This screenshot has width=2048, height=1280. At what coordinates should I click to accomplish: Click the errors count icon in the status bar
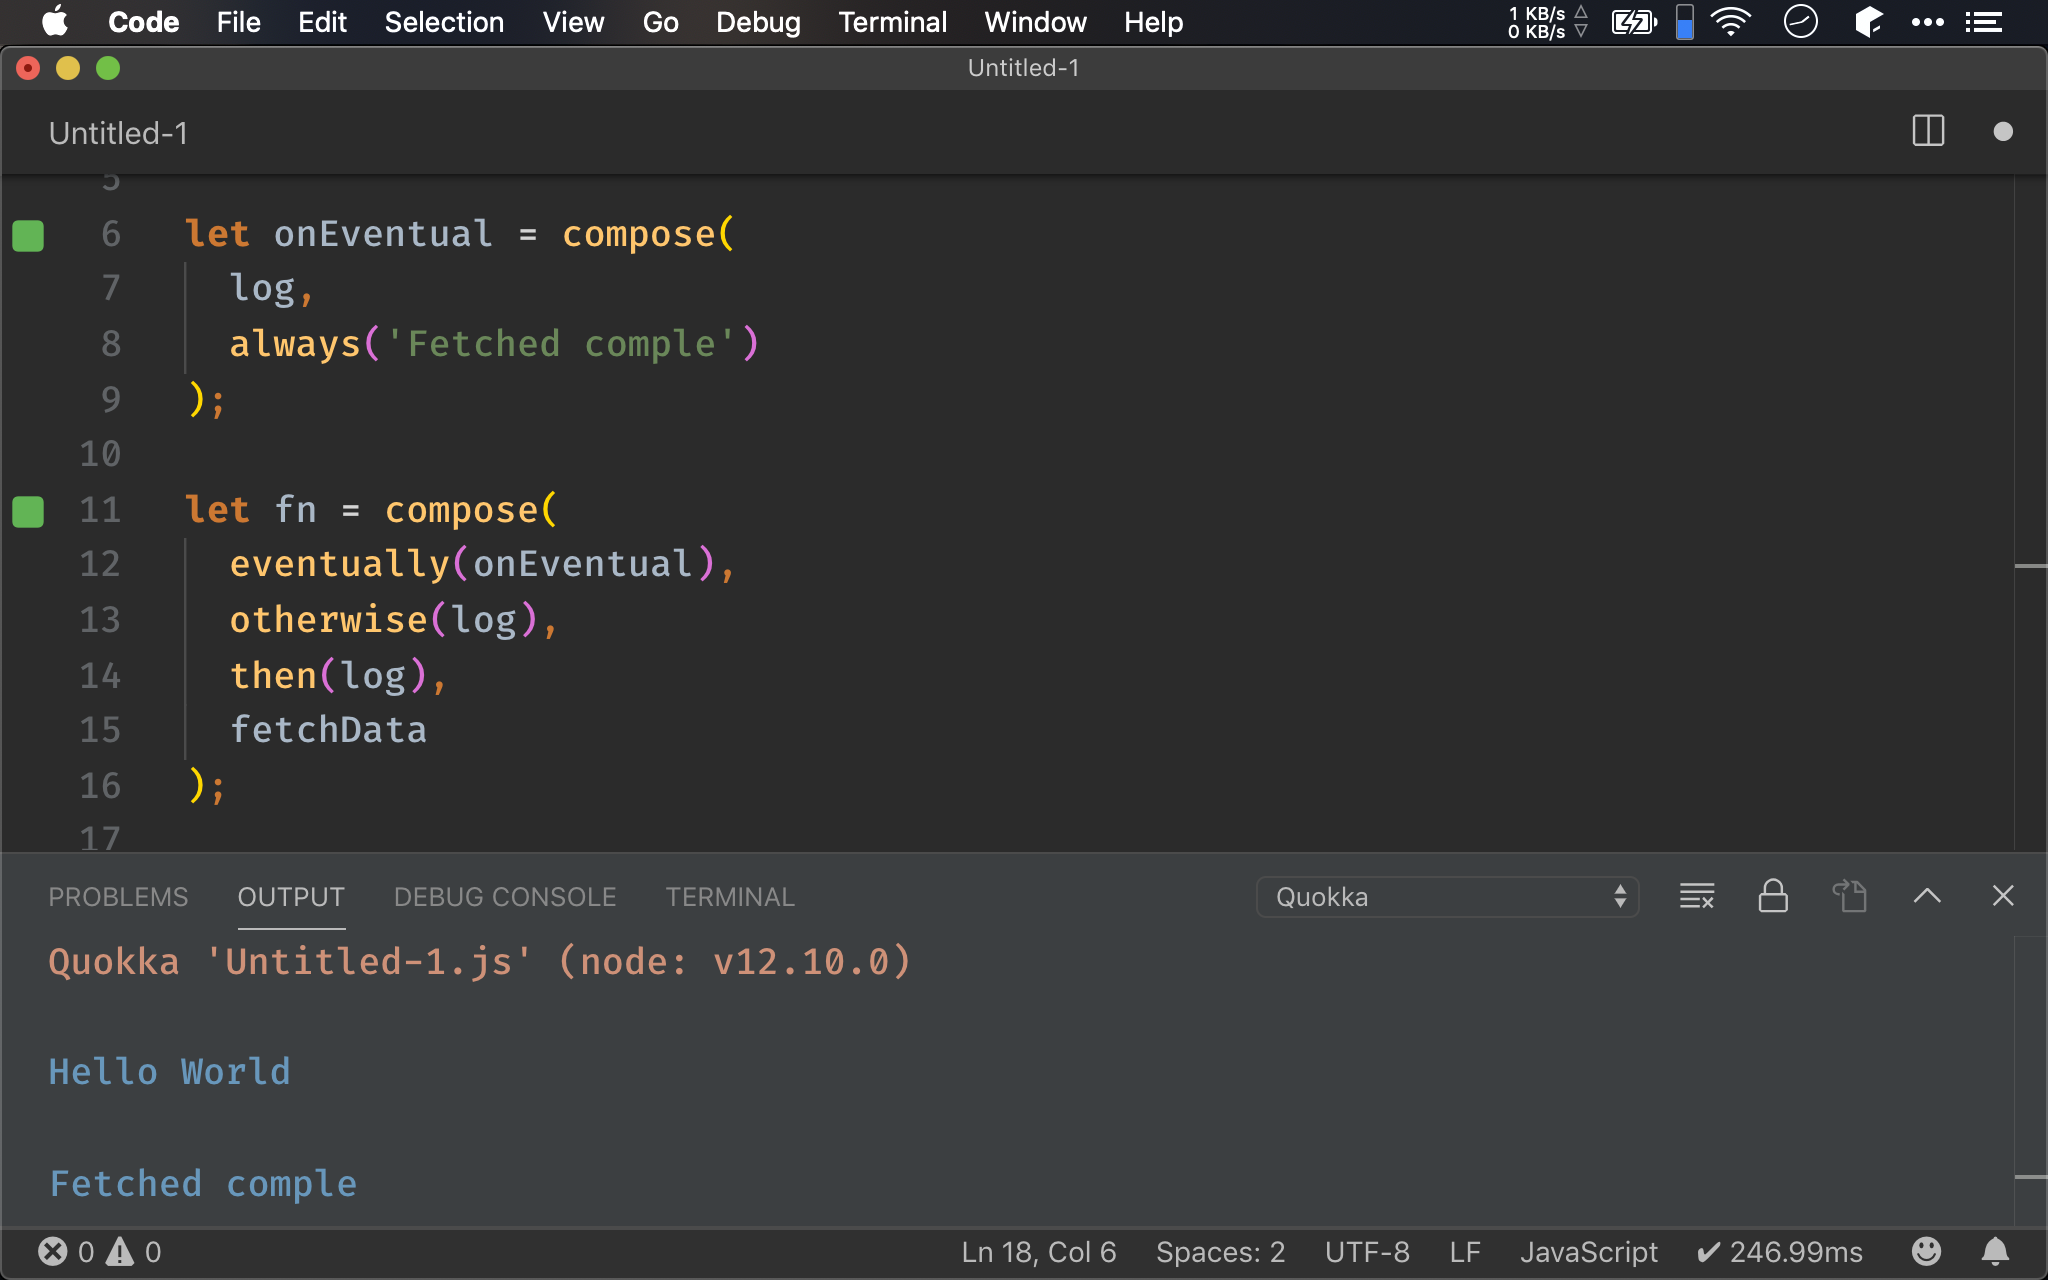click(x=53, y=1252)
